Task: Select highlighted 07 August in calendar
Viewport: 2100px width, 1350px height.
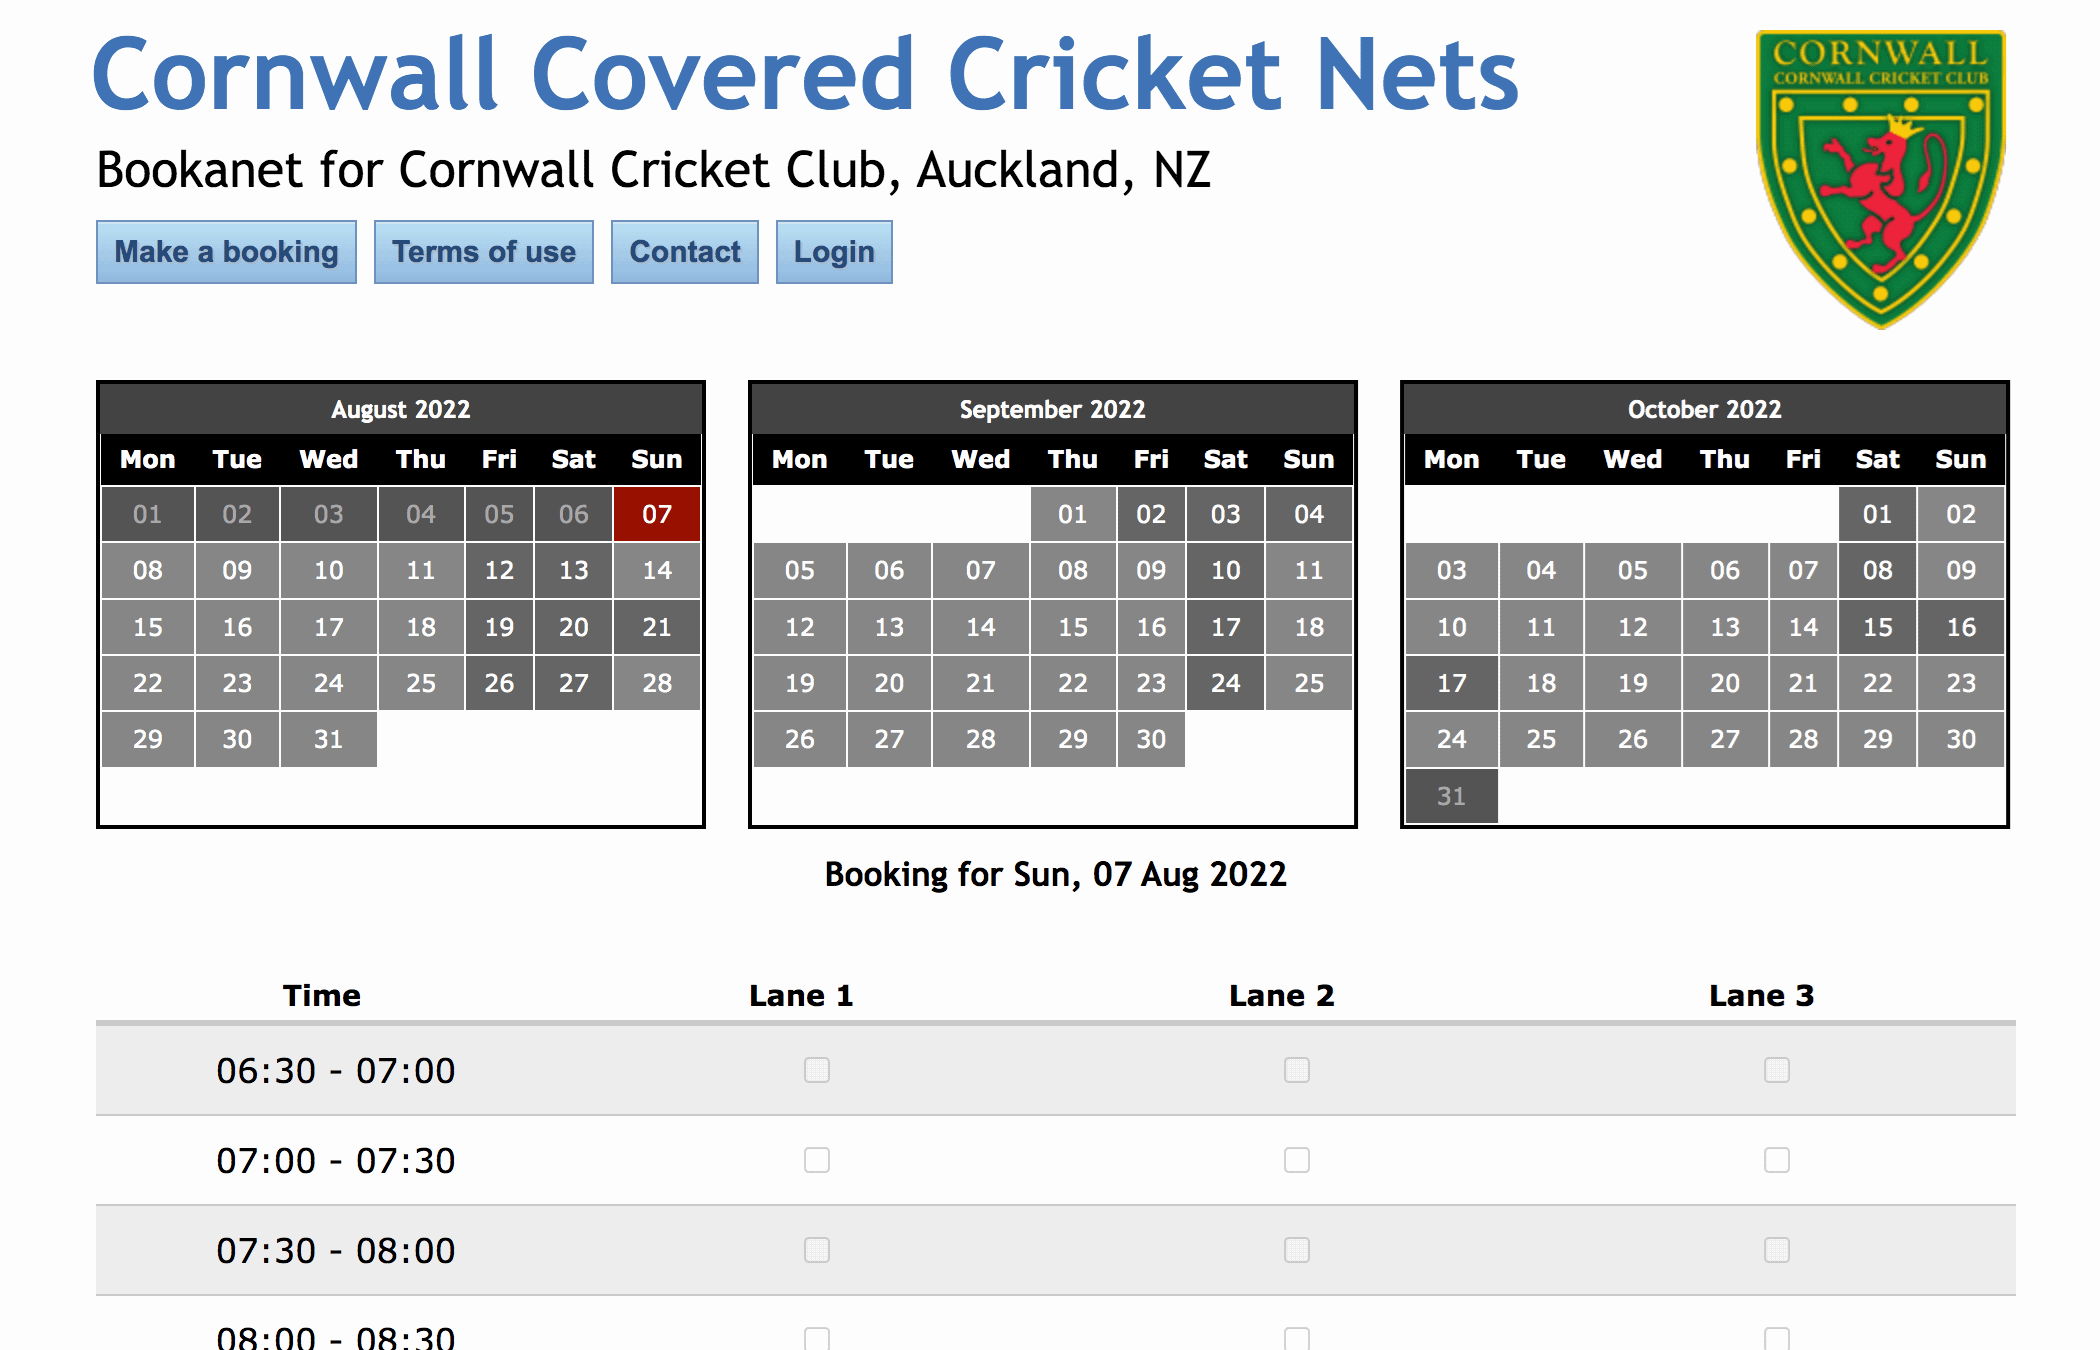Action: 656,514
